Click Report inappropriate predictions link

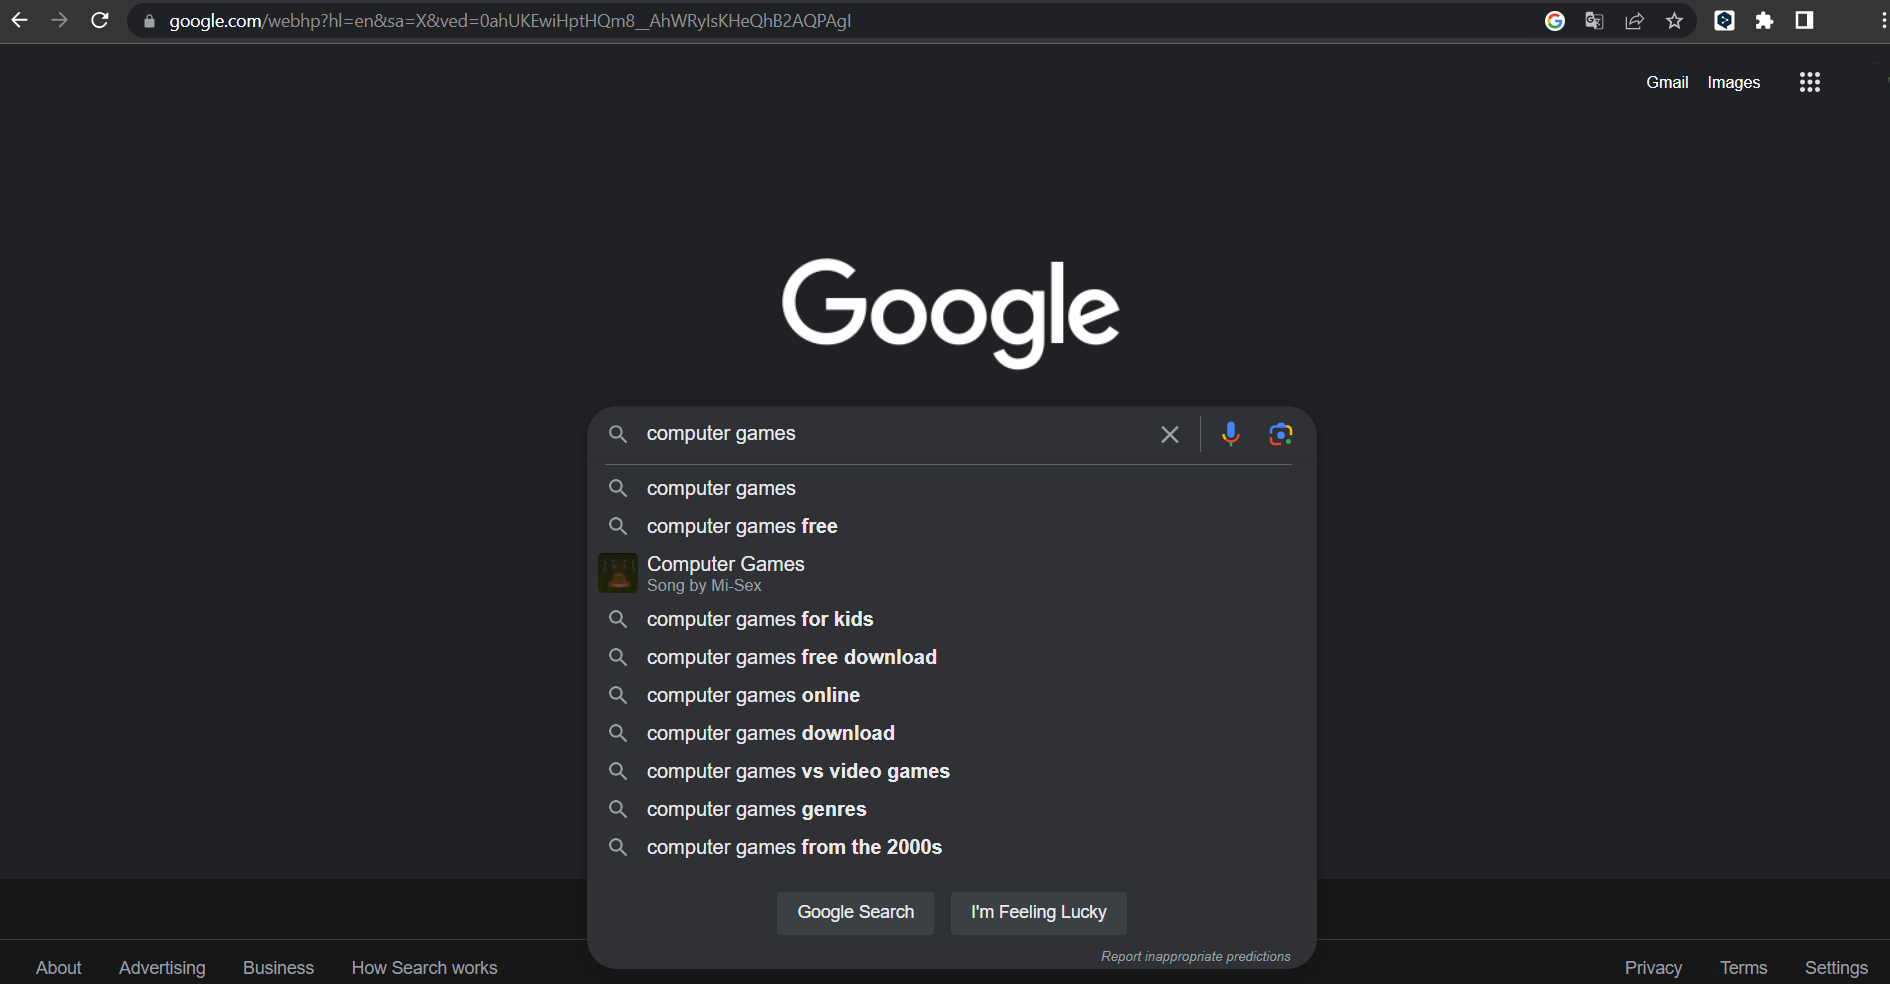point(1196,957)
